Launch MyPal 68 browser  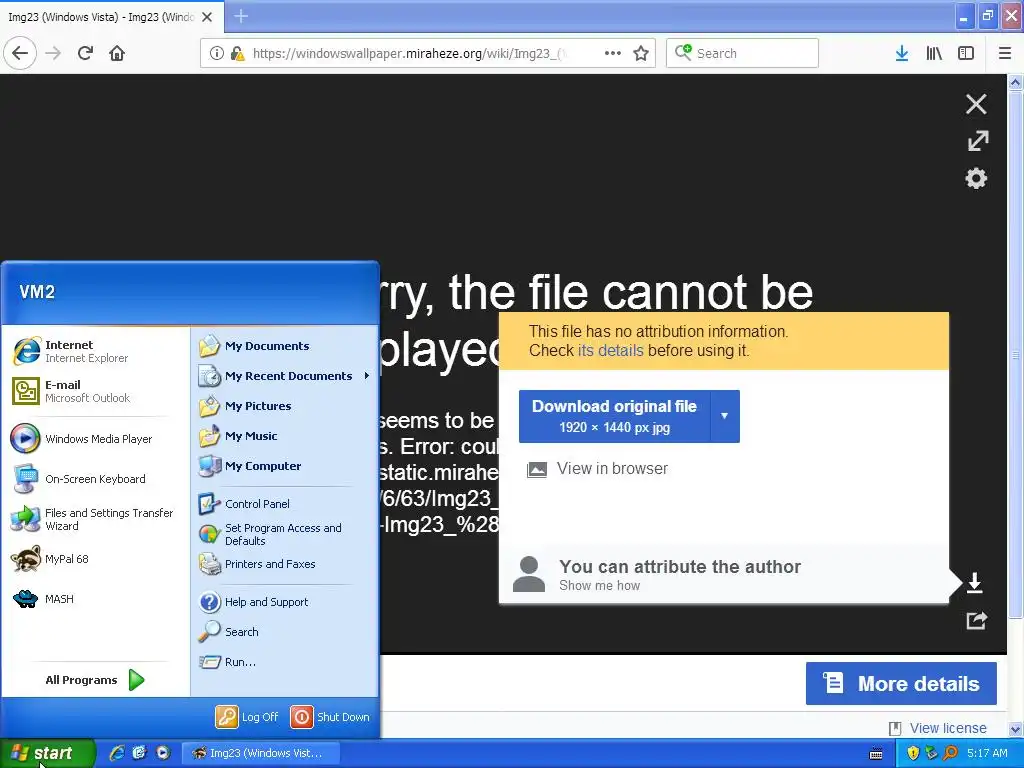[97, 559]
